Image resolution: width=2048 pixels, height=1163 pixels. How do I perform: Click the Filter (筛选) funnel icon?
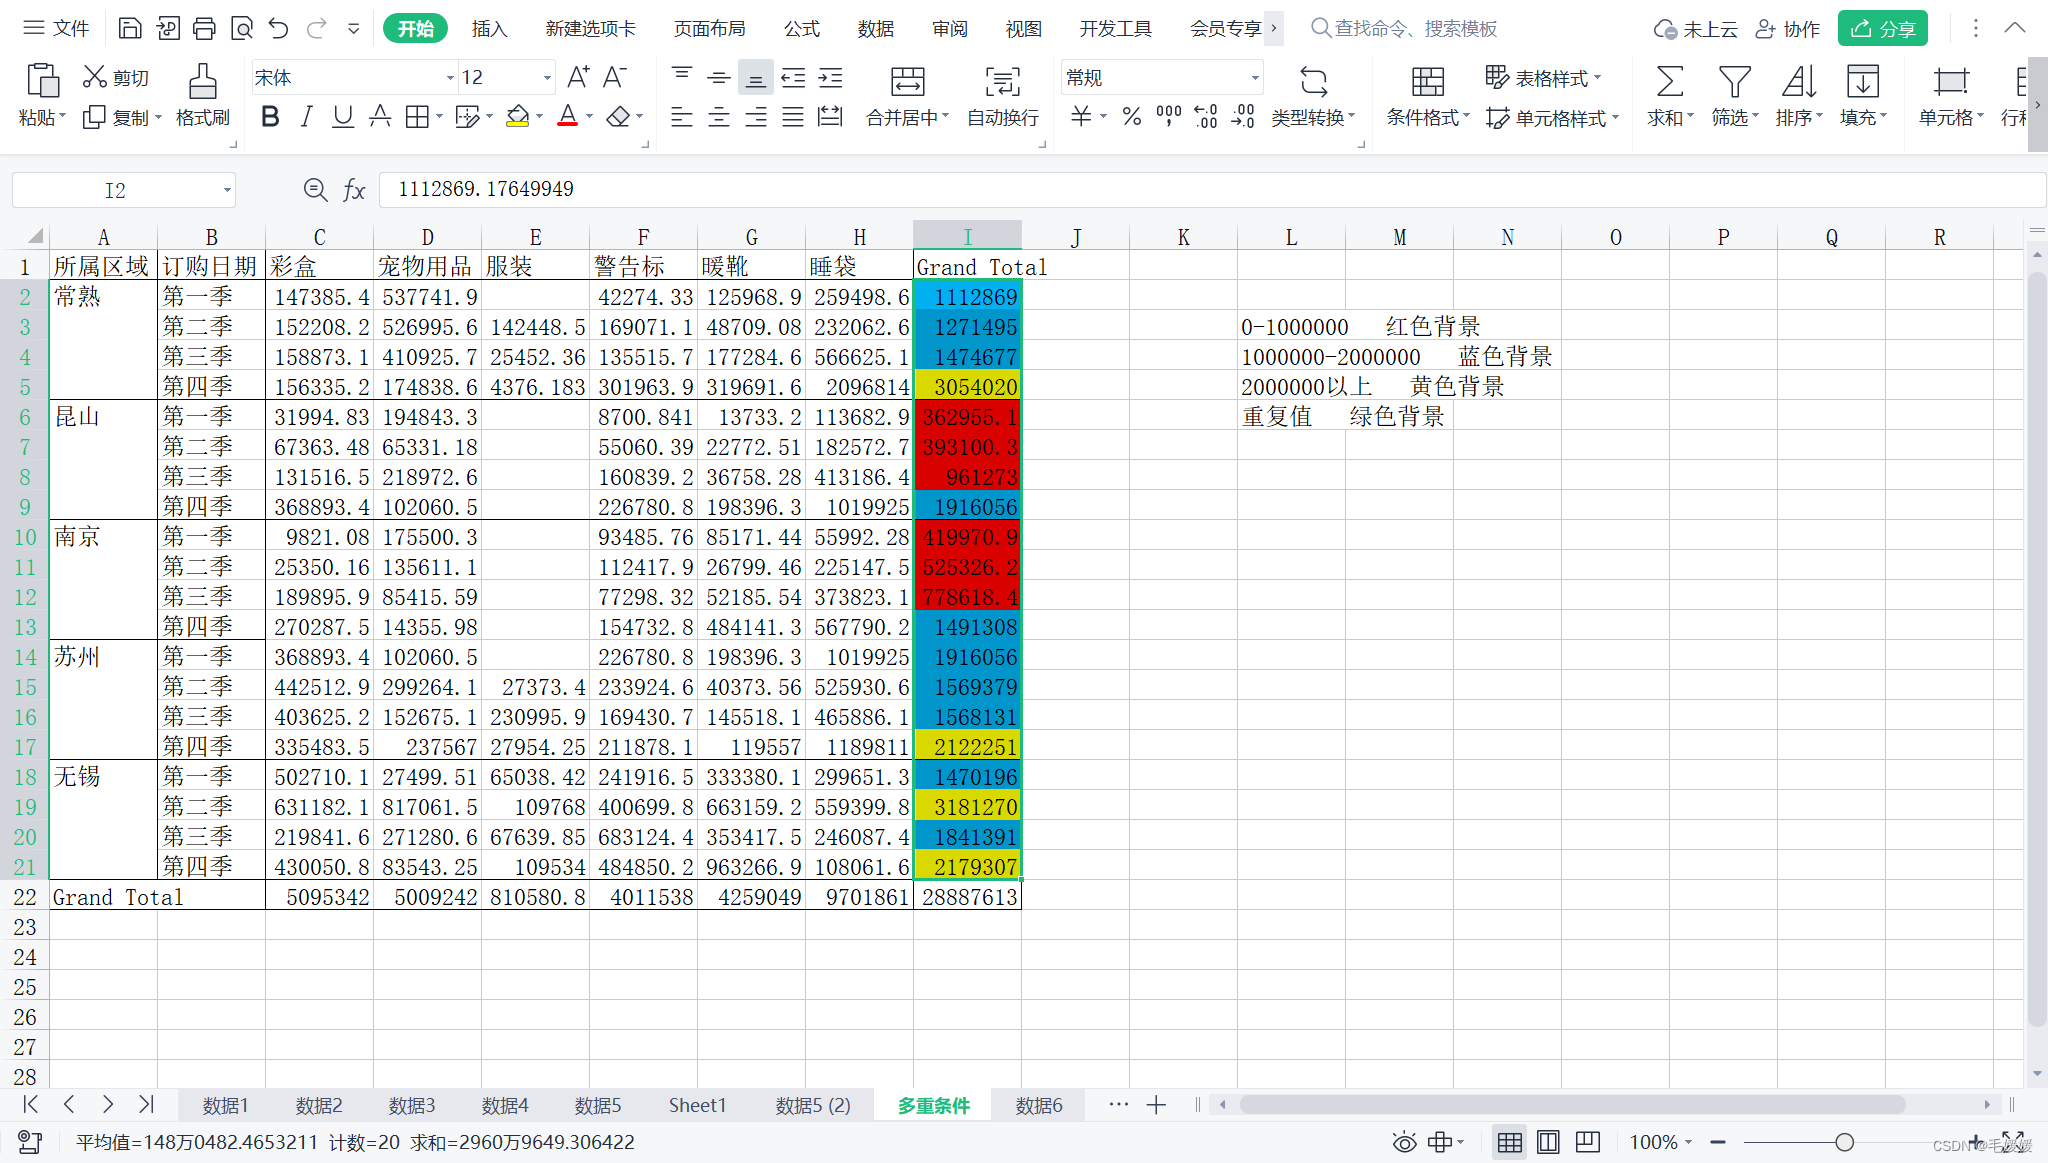tap(1733, 82)
